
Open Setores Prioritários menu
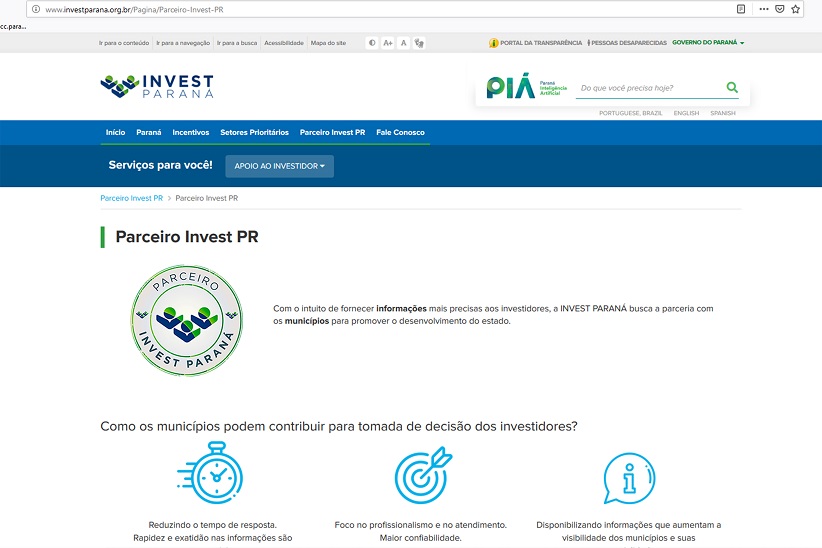[254, 132]
